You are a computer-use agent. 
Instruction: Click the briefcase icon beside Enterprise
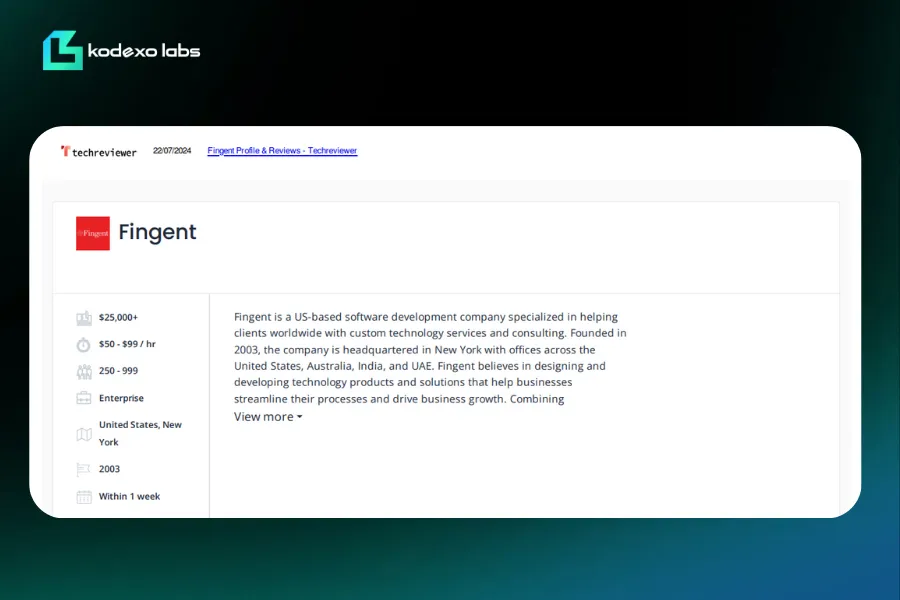pyautogui.click(x=84, y=398)
